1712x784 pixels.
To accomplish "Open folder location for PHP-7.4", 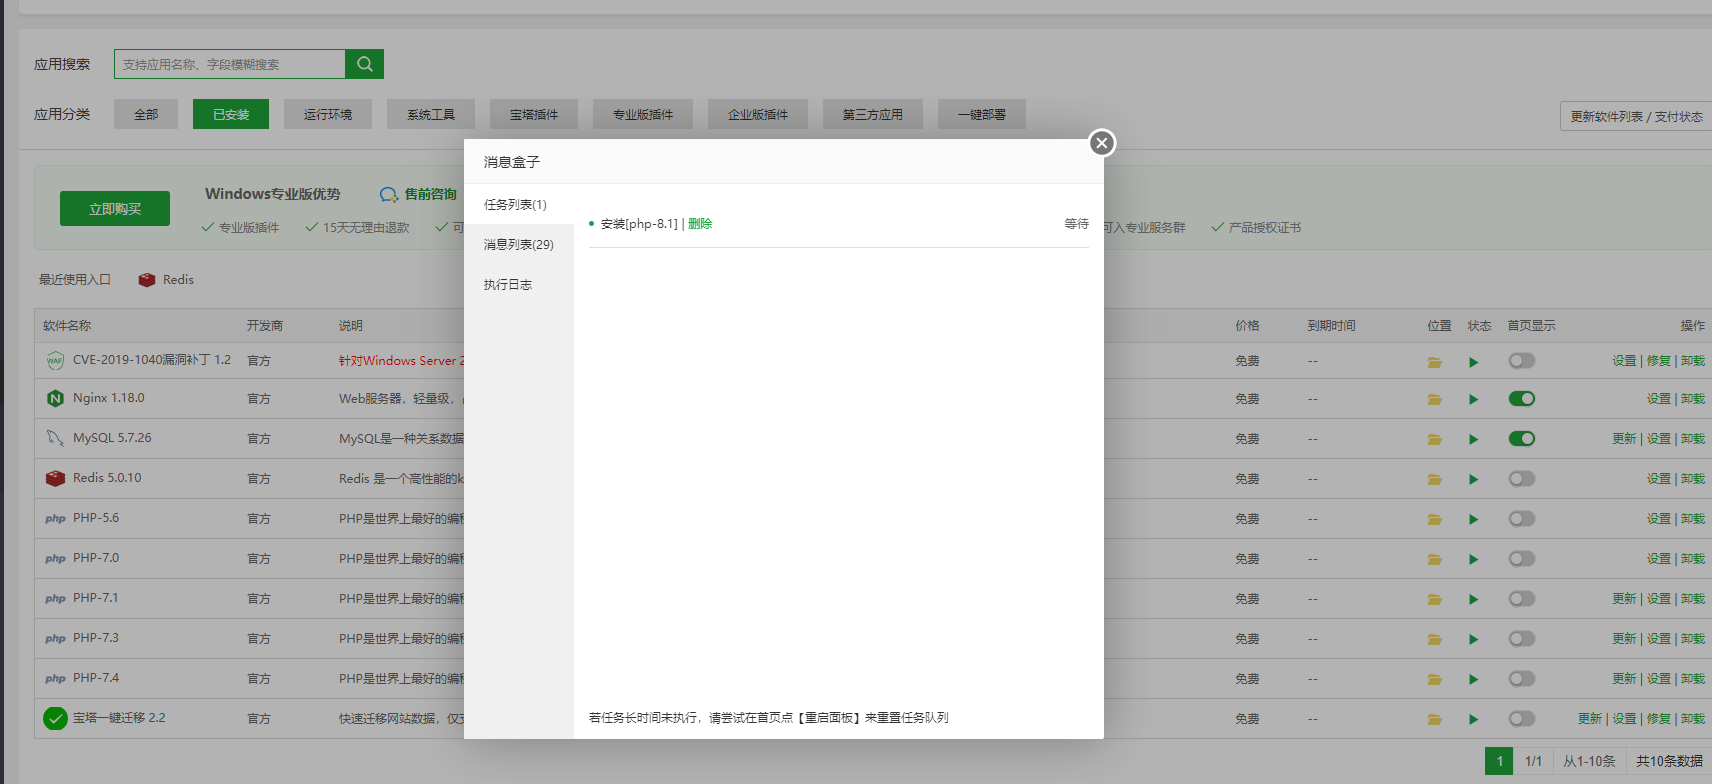I will pos(1435,679).
